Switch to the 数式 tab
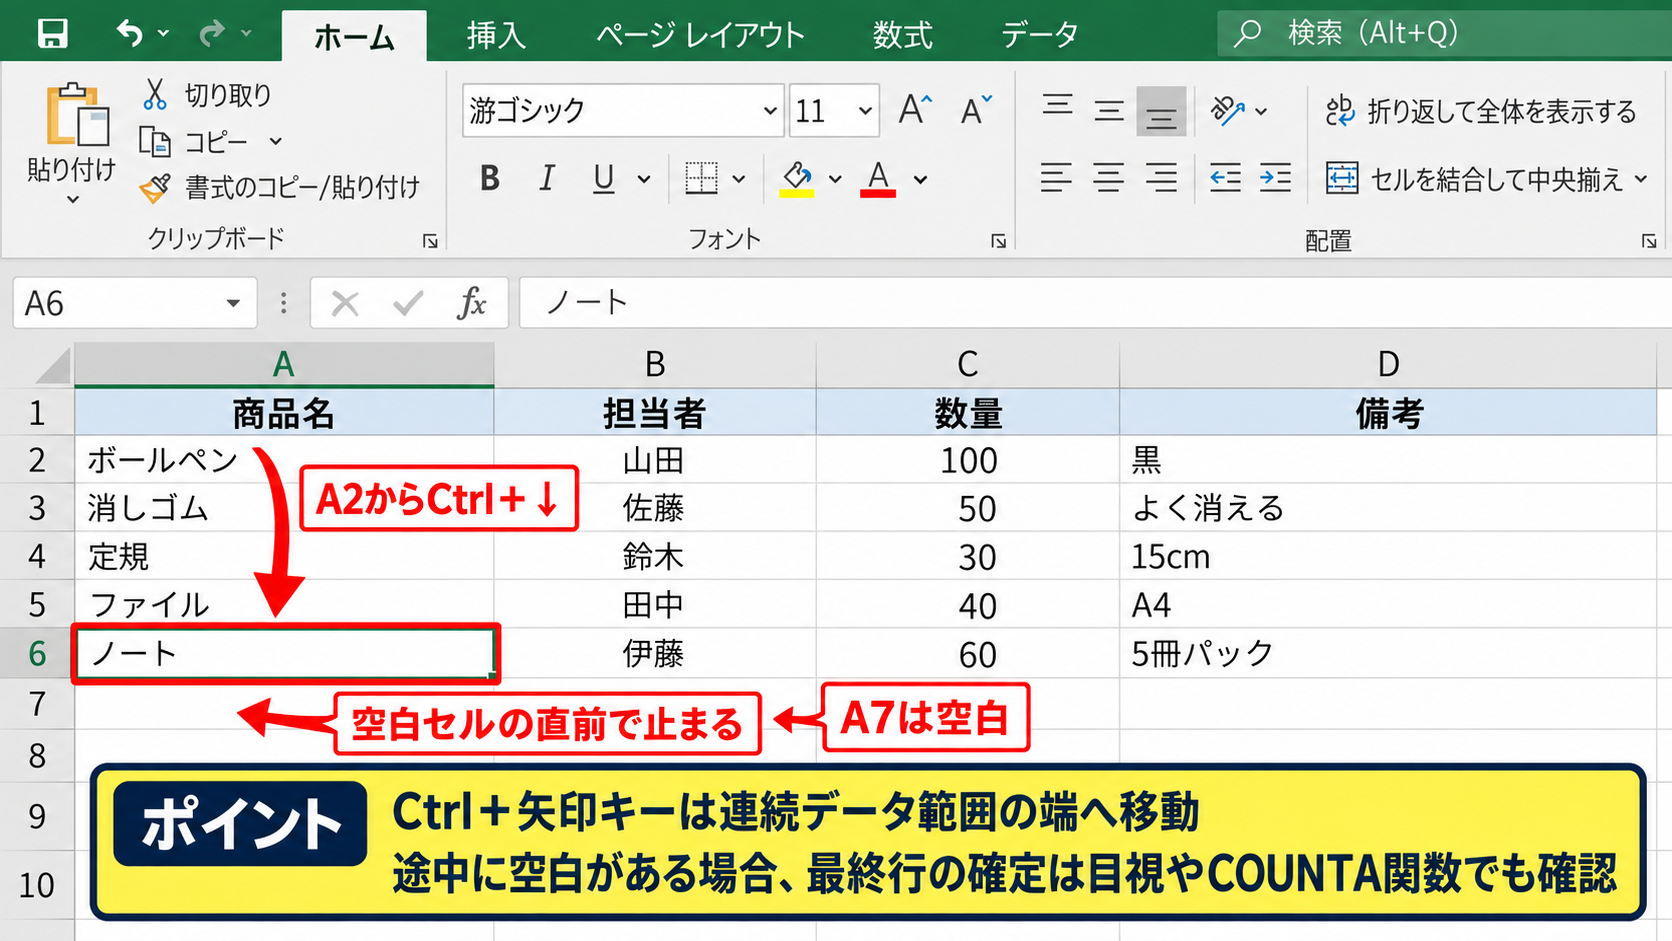This screenshot has height=941, width=1672. tap(902, 35)
